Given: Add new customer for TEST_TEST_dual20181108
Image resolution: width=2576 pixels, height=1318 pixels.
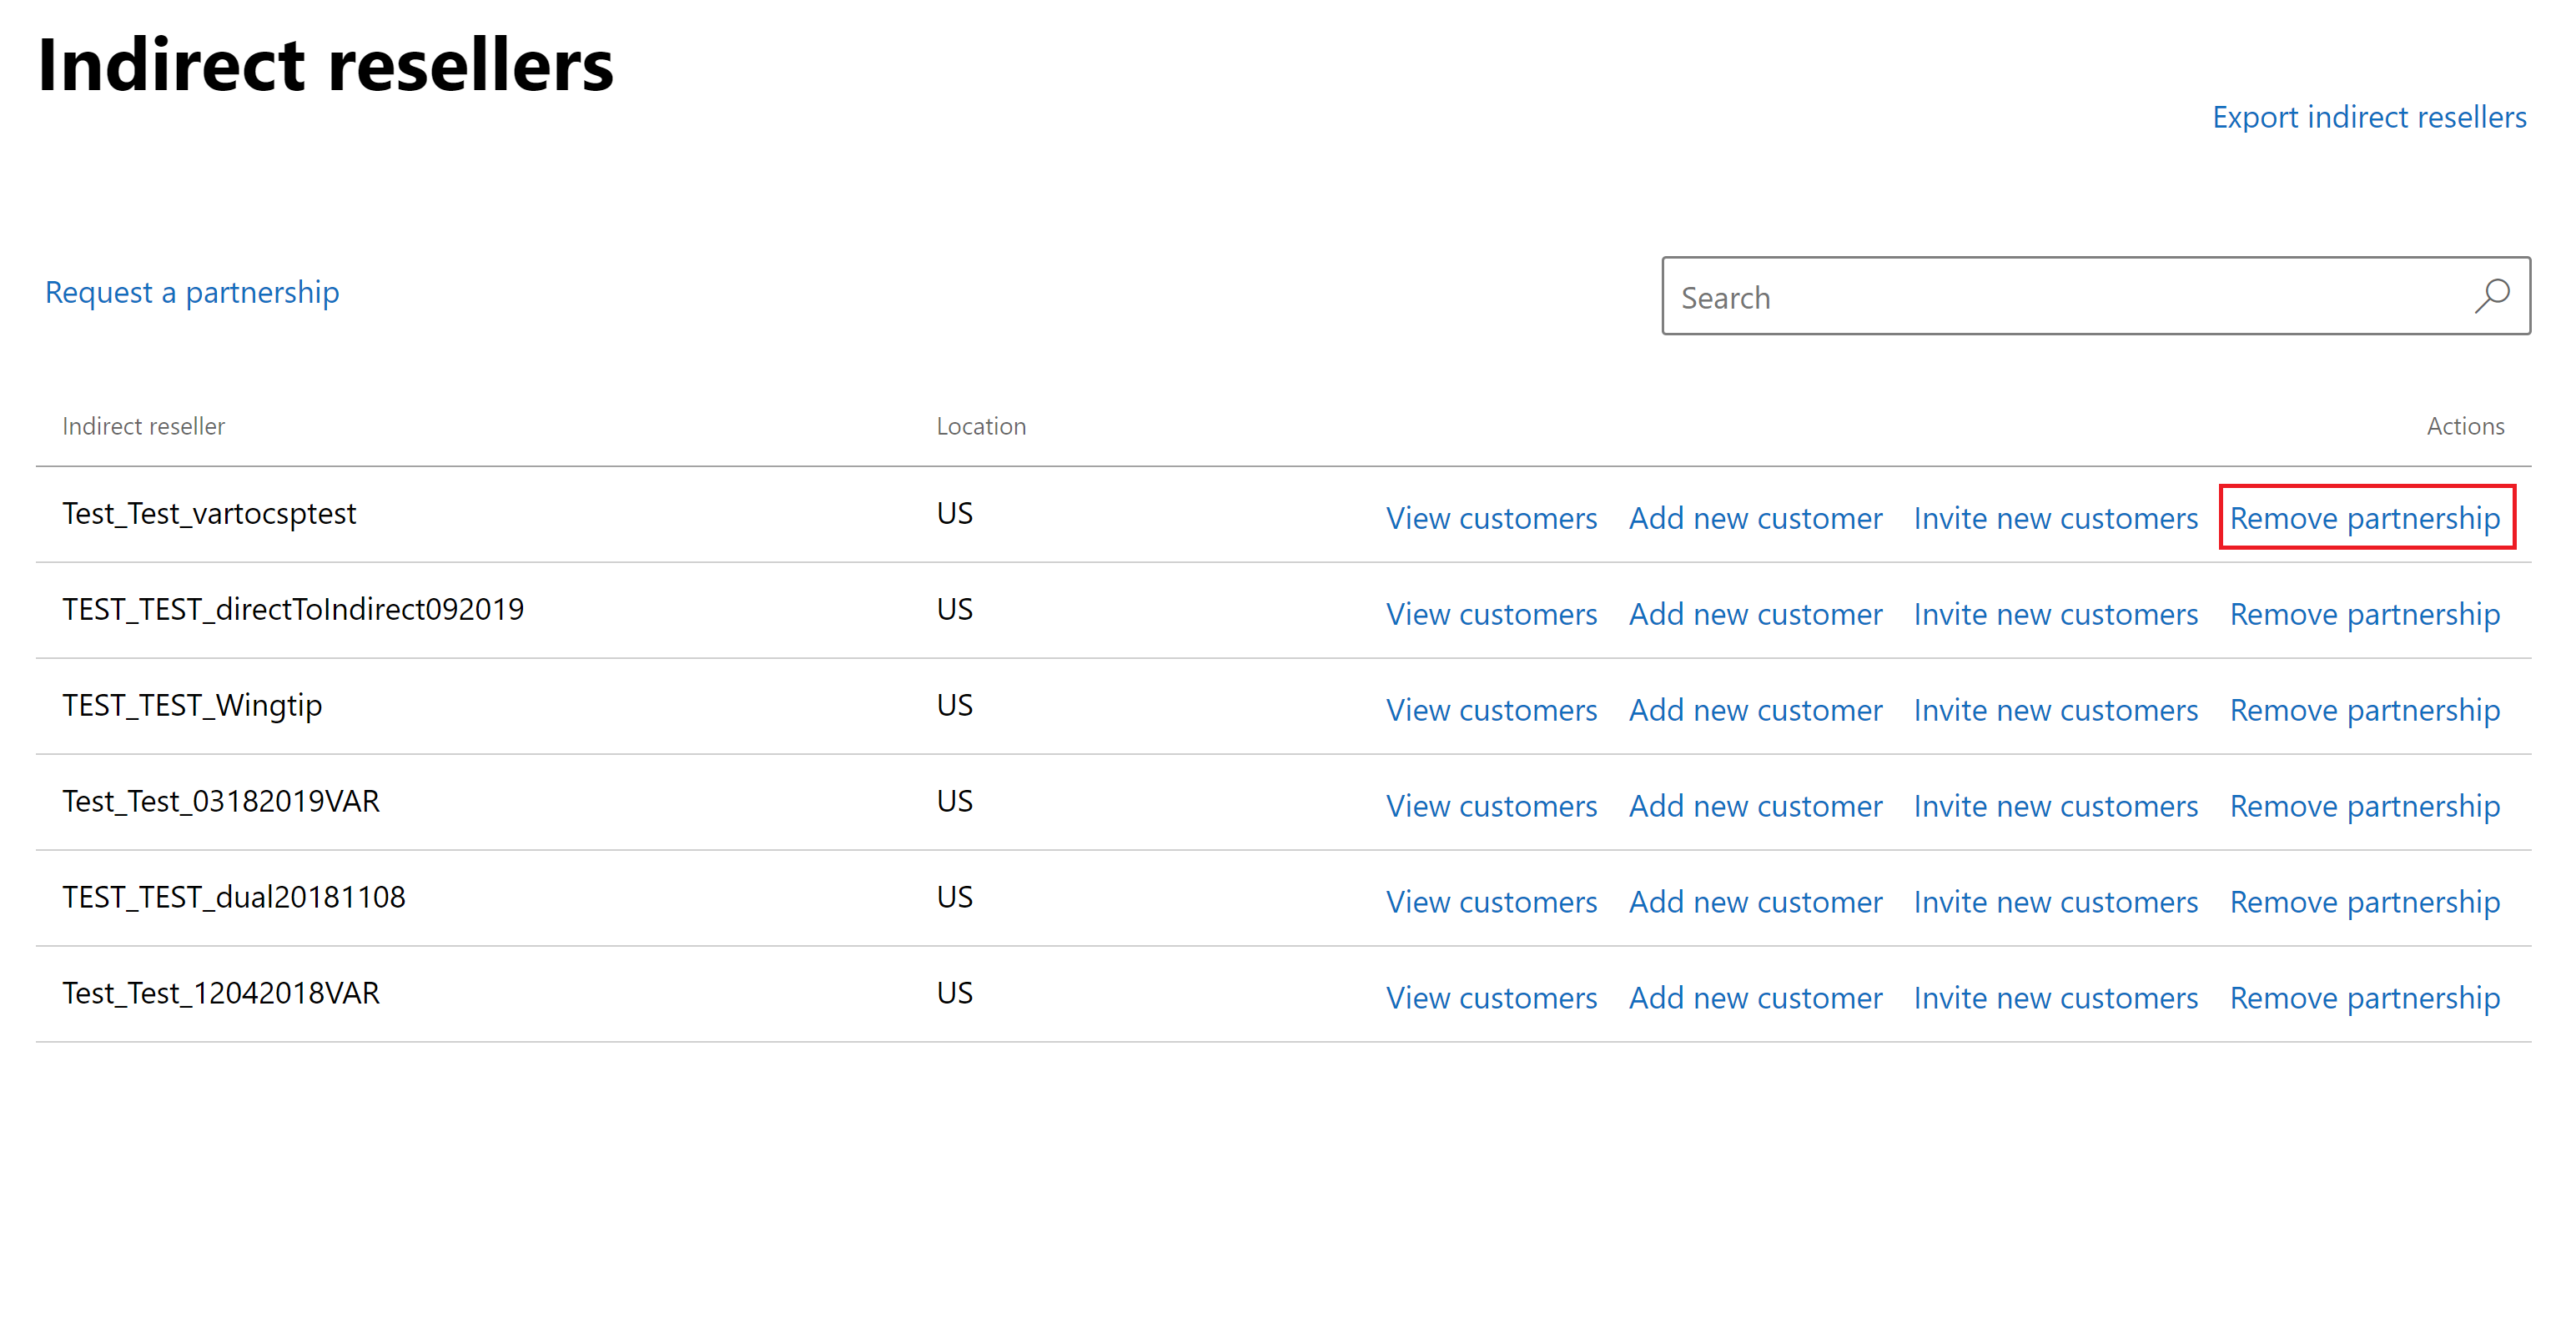Looking at the screenshot, I should [x=1754, y=902].
